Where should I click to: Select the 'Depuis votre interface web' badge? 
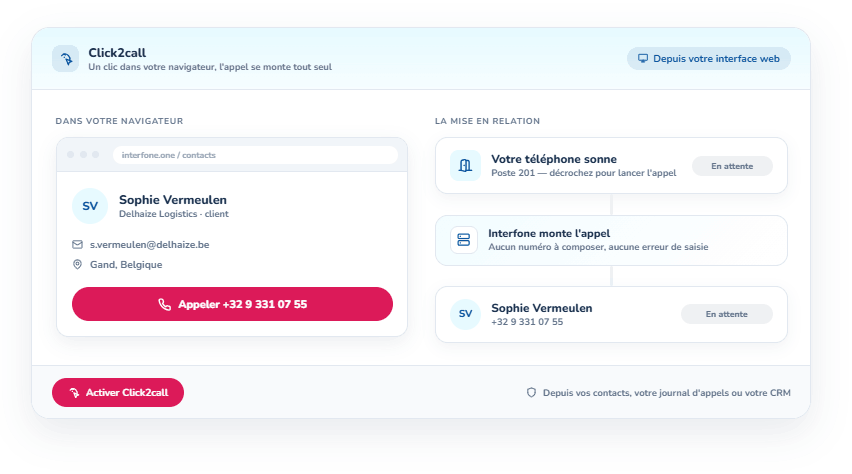[709, 59]
